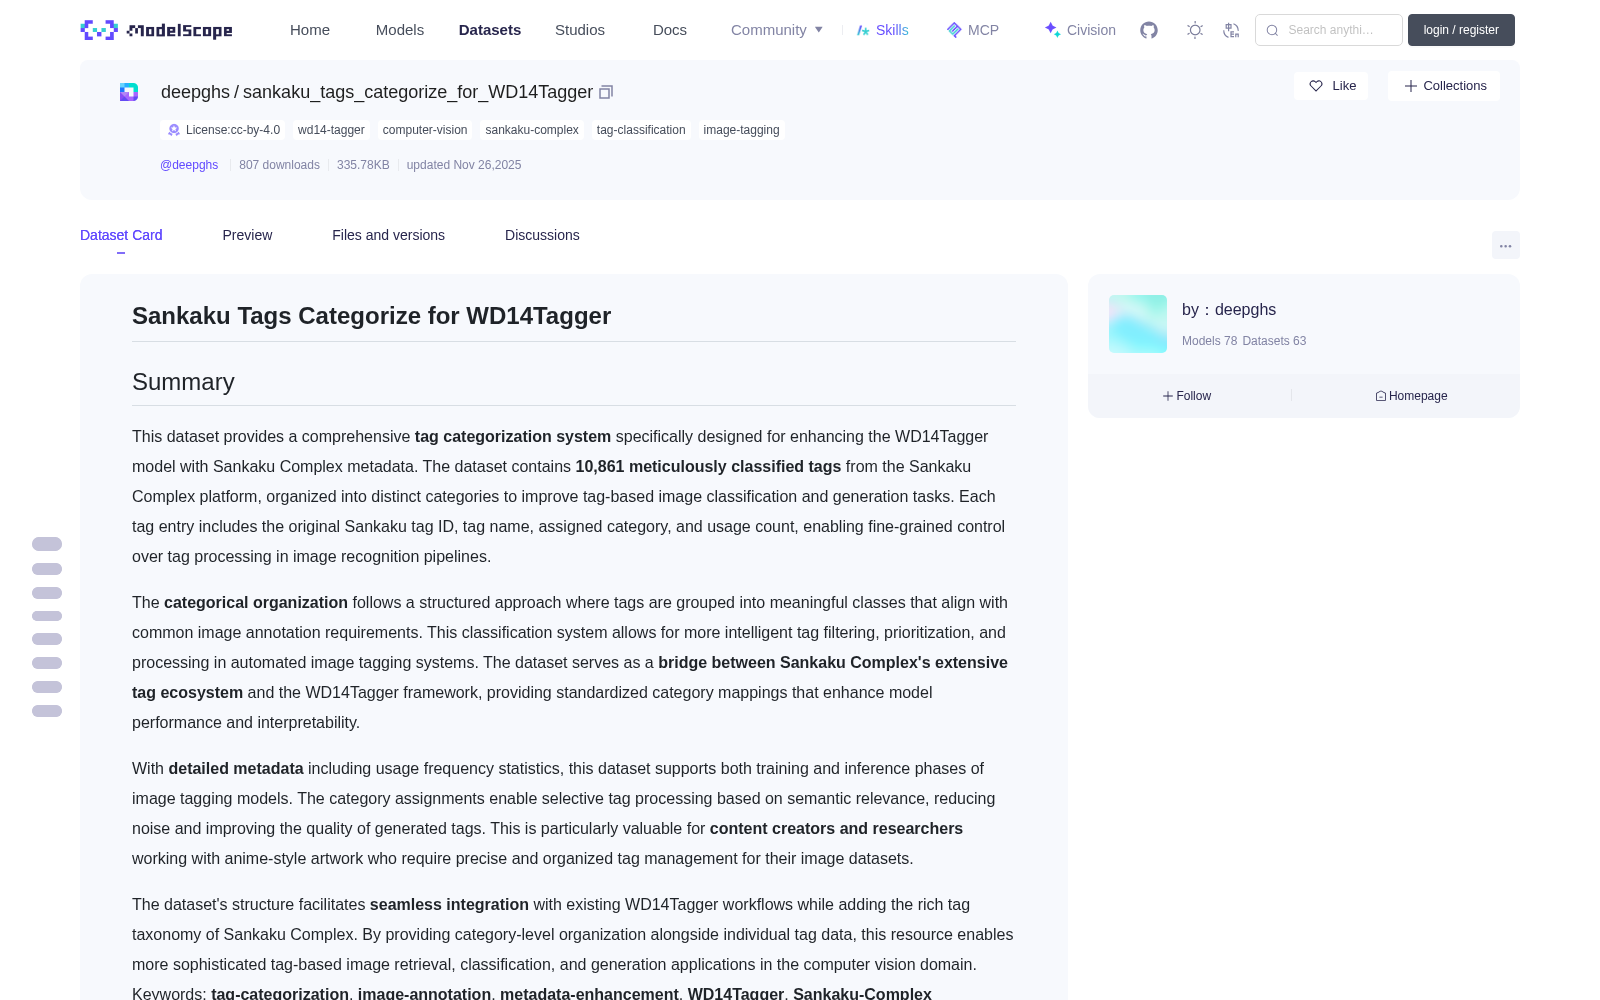This screenshot has height=1000, width=1600.
Task: Click the Homepage text link
Action: click(x=1418, y=396)
